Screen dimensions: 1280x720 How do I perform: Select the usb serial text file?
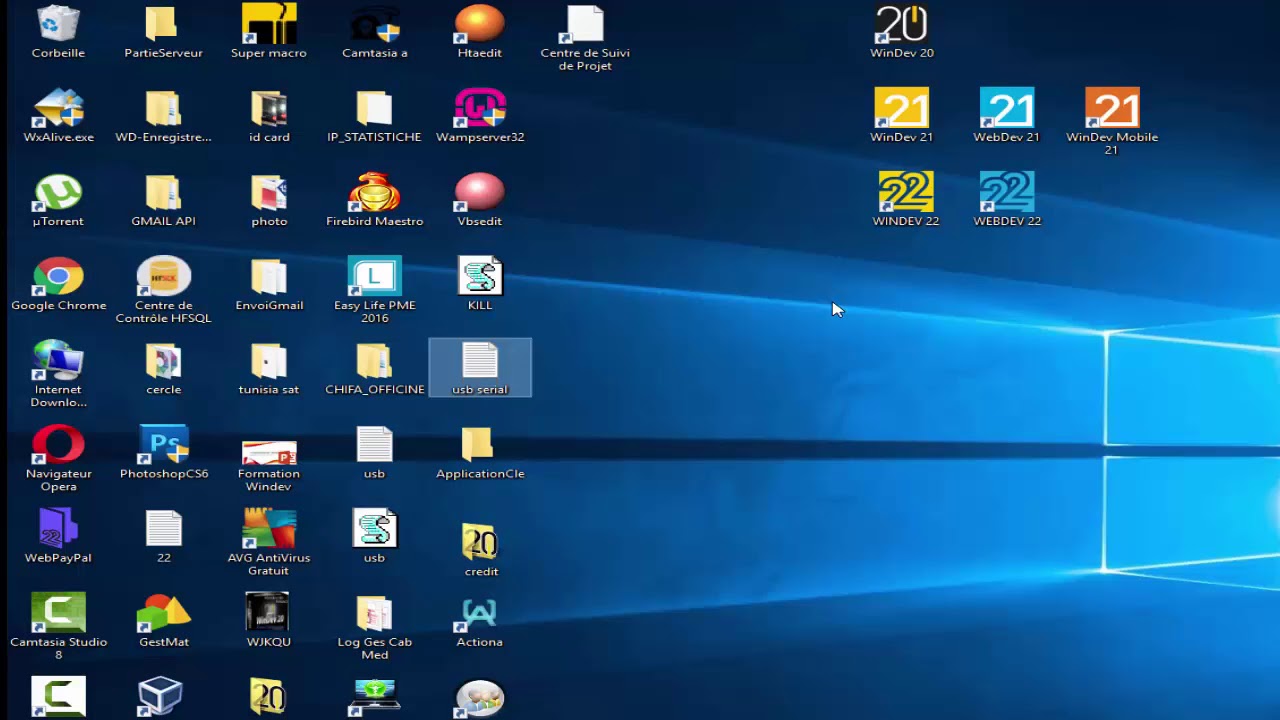(x=480, y=368)
